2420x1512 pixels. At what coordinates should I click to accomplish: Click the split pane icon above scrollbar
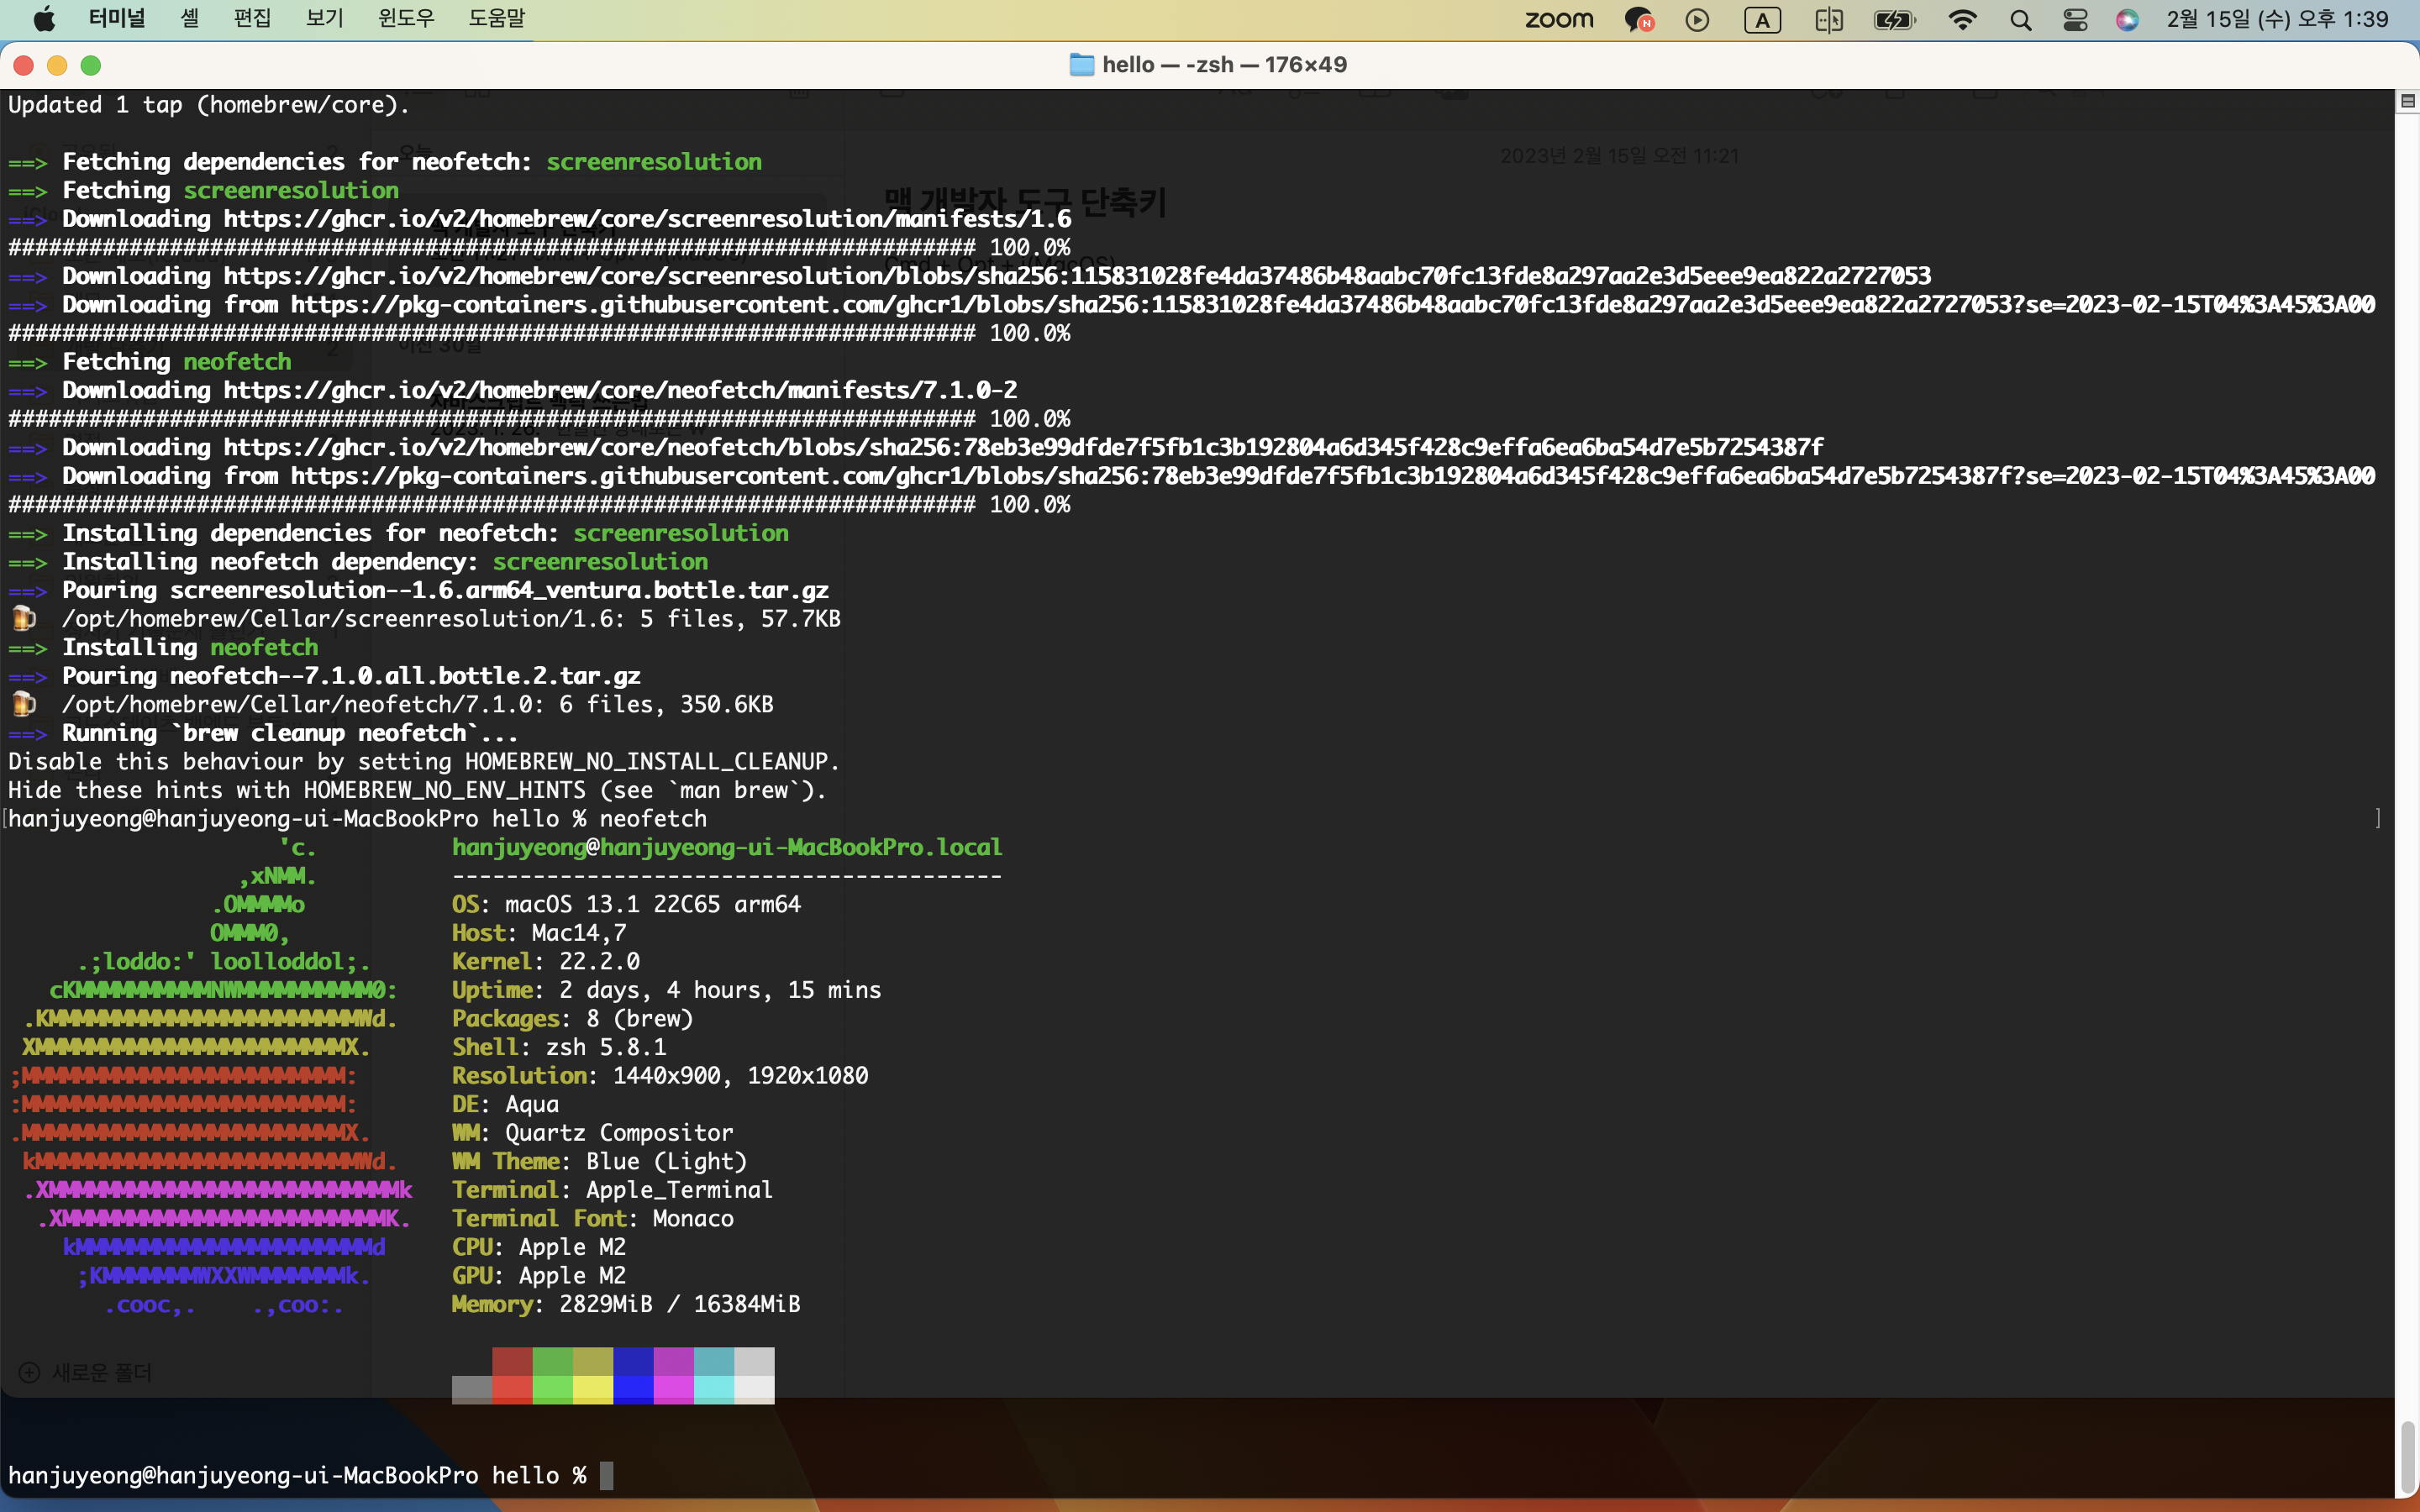click(x=2407, y=100)
